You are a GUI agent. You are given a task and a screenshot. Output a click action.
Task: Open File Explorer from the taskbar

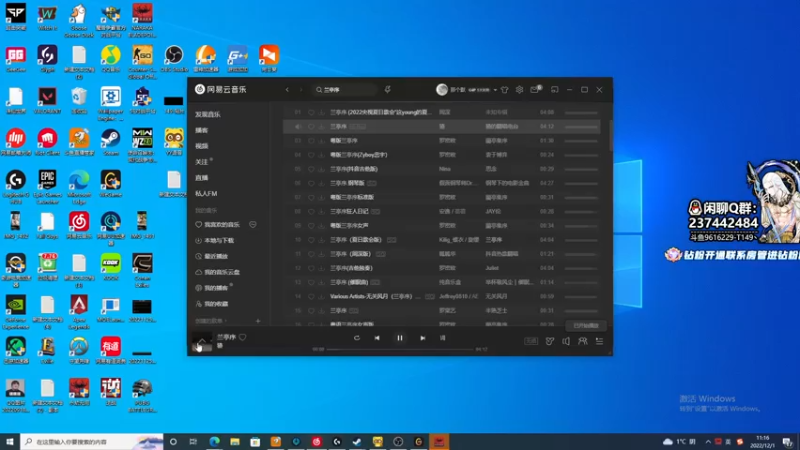[235, 441]
